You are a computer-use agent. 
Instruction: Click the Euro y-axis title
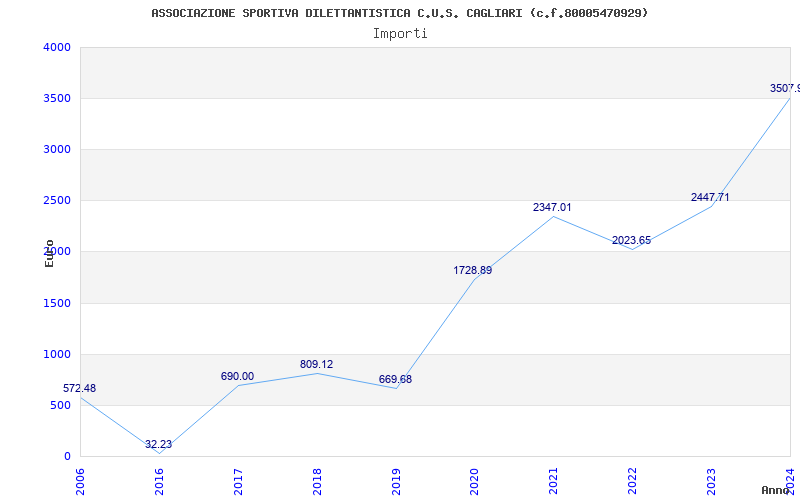pyautogui.click(x=49, y=252)
